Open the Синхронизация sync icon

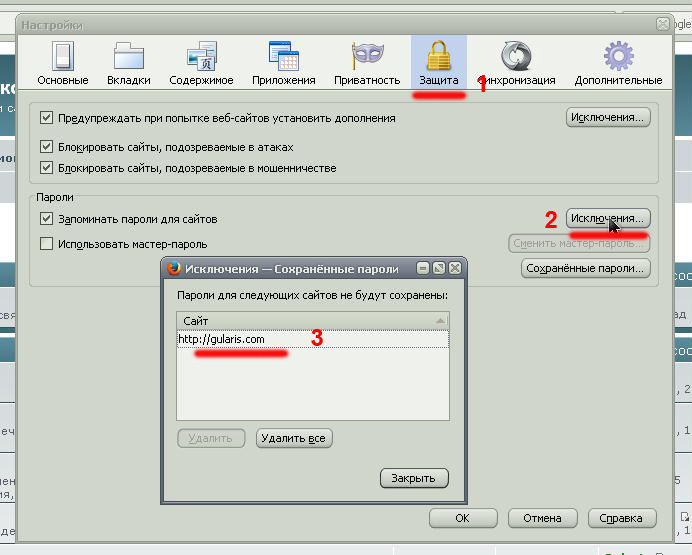click(514, 56)
